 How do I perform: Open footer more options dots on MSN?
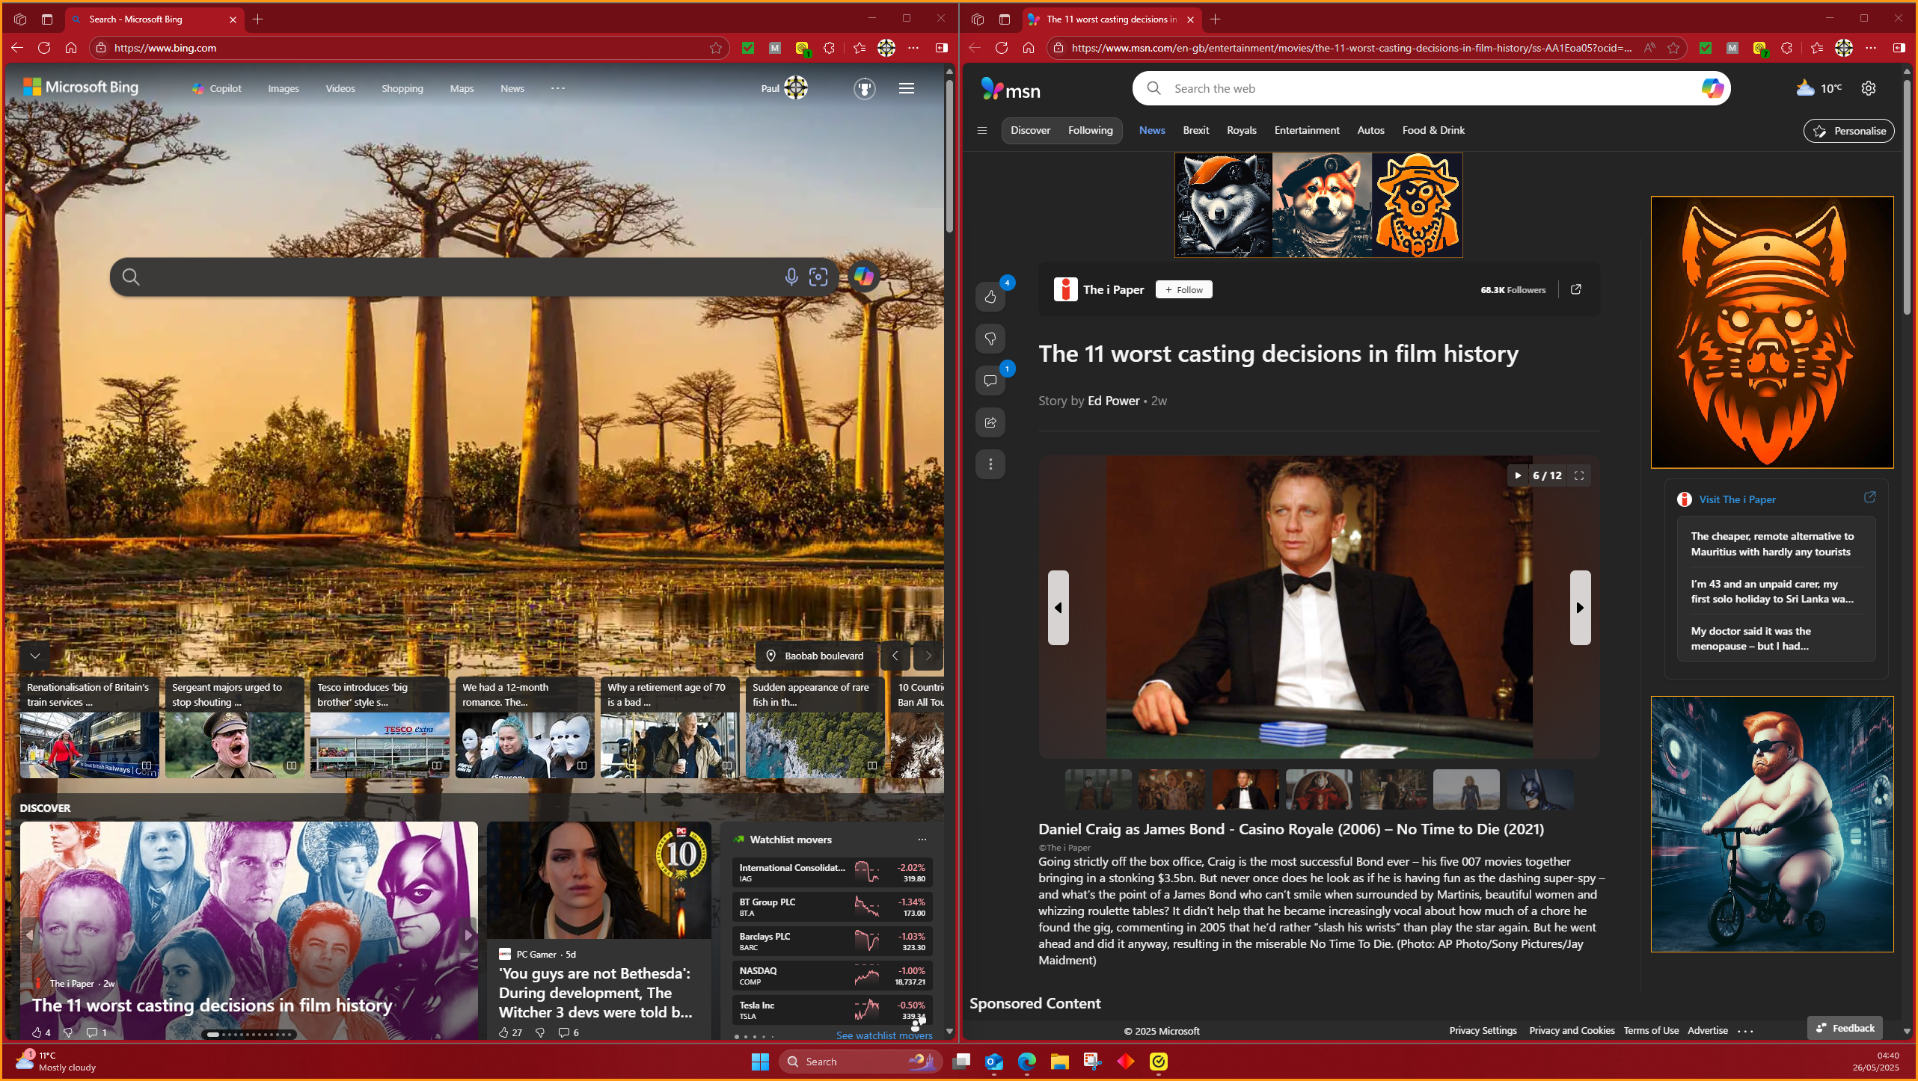(1746, 1031)
